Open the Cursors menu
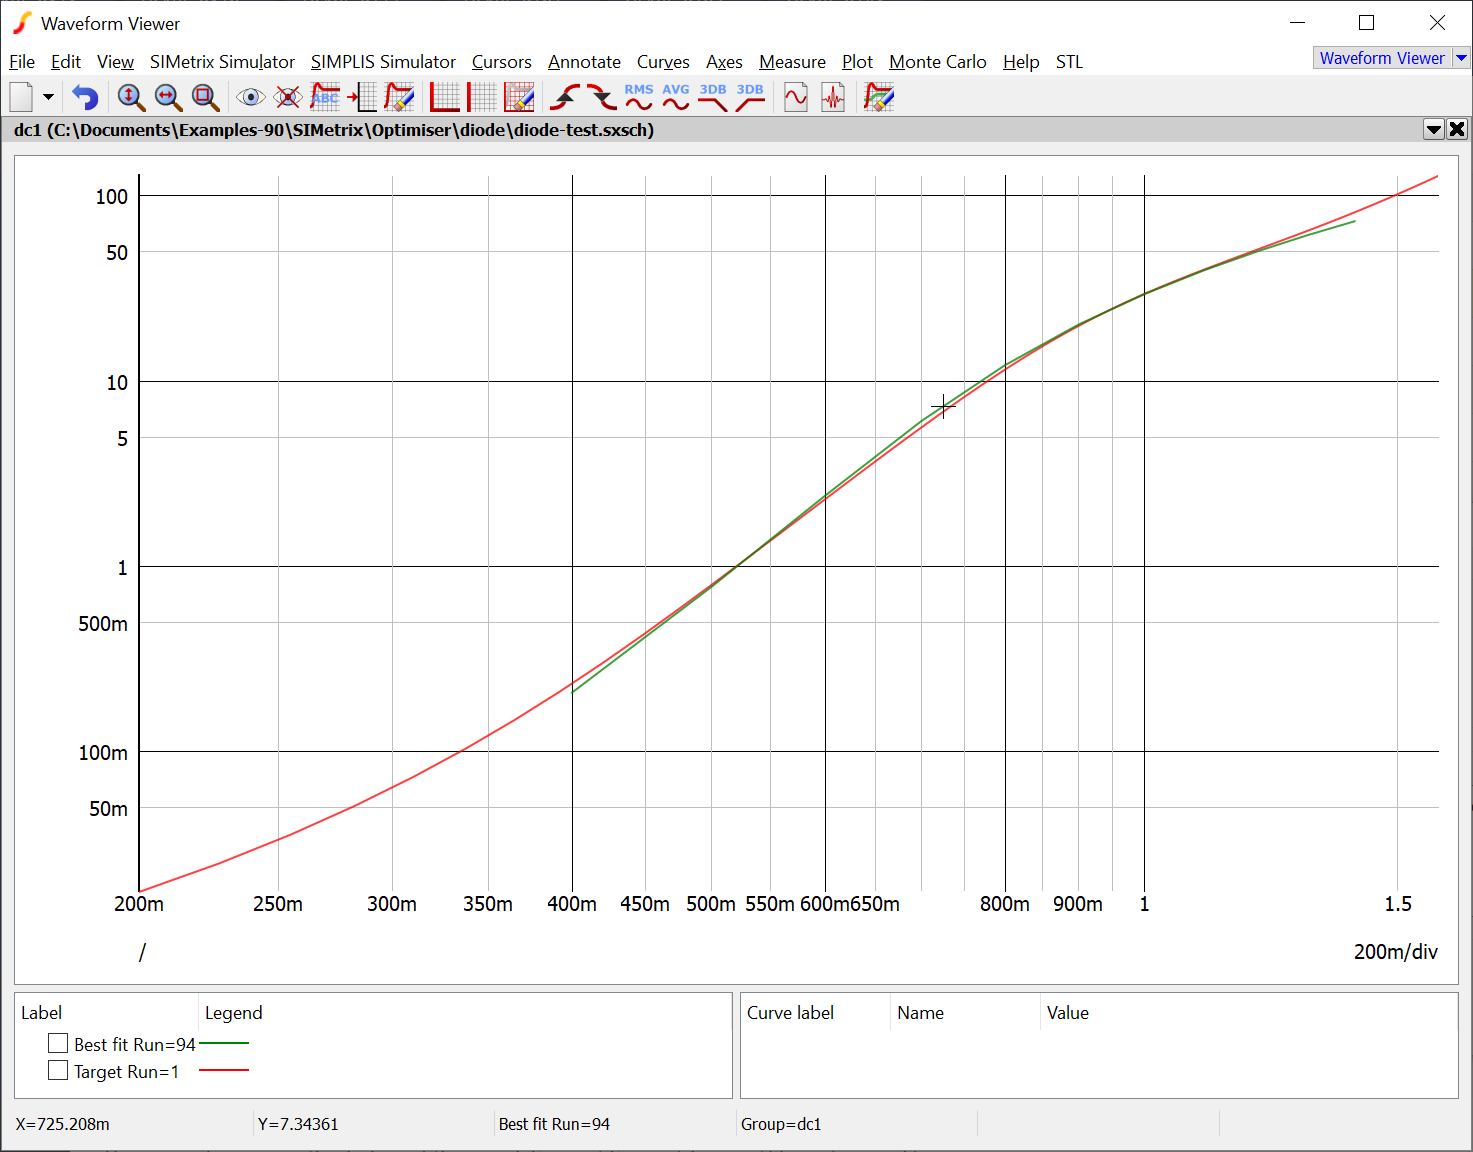The image size is (1473, 1152). tap(501, 62)
